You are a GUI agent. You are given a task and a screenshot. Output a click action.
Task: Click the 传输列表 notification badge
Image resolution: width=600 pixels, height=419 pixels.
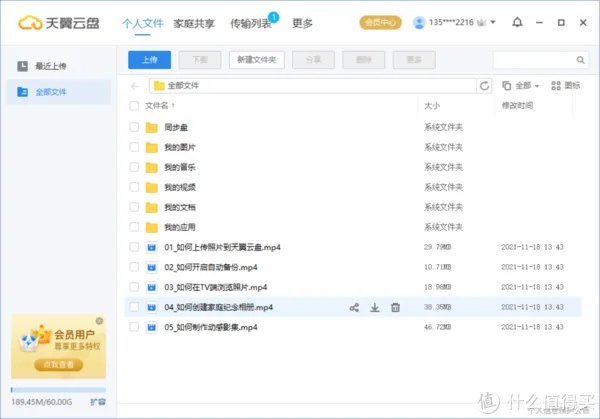pyautogui.click(x=274, y=17)
